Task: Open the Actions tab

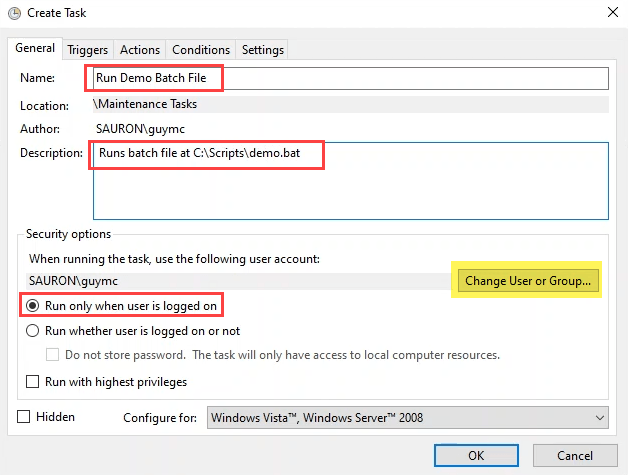Action: [140, 49]
